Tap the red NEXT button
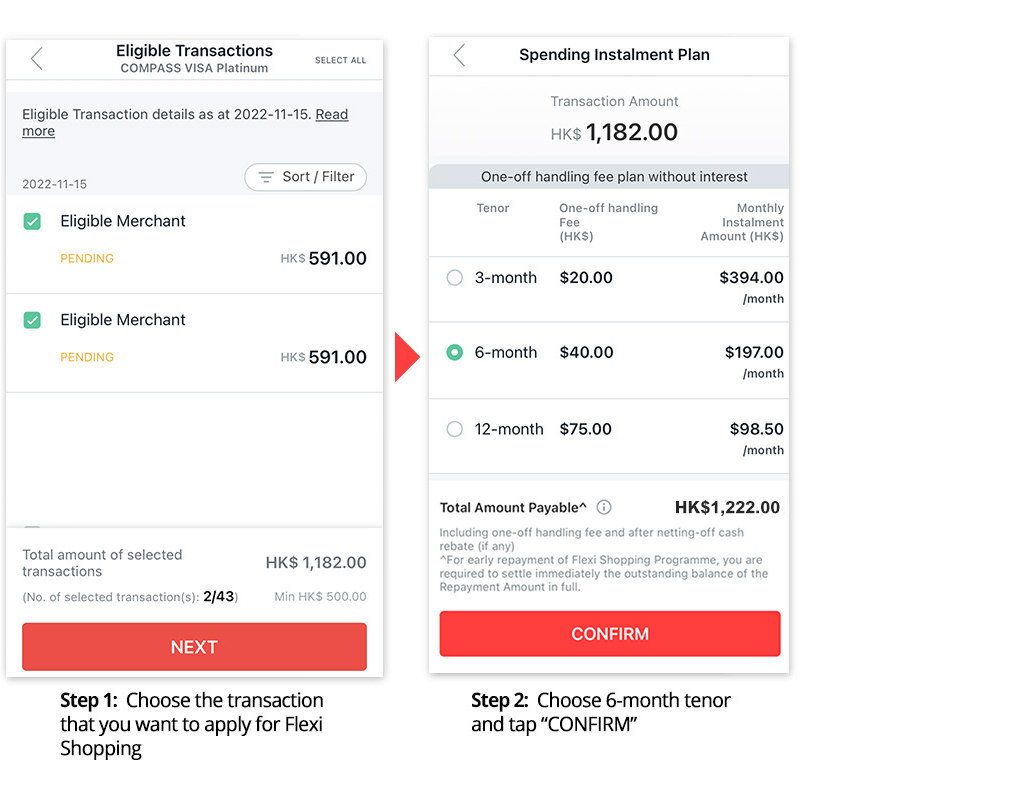This screenshot has width=1024, height=809. click(194, 647)
